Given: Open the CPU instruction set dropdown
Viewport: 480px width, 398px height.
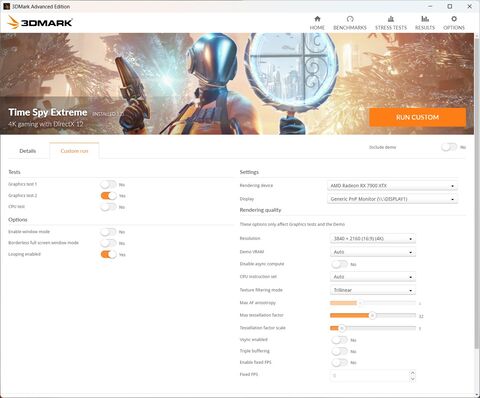Looking at the screenshot, I should (373, 277).
